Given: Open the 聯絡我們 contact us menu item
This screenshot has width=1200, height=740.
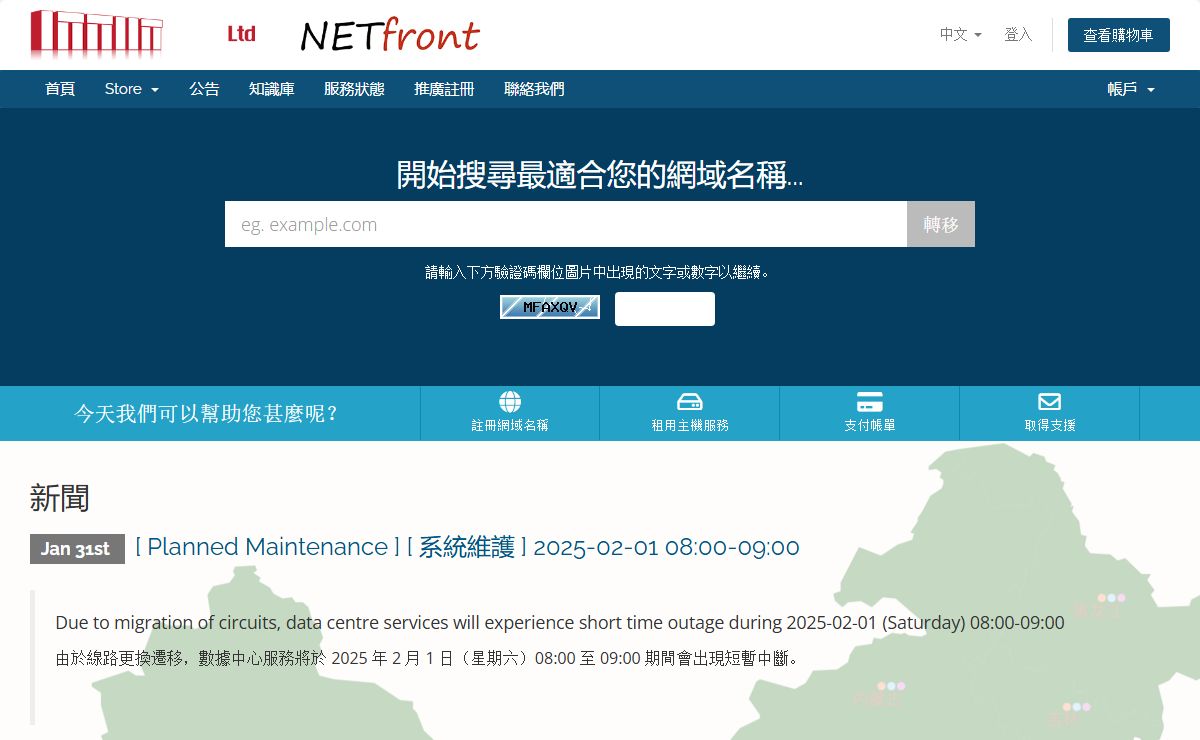Looking at the screenshot, I should coord(534,89).
